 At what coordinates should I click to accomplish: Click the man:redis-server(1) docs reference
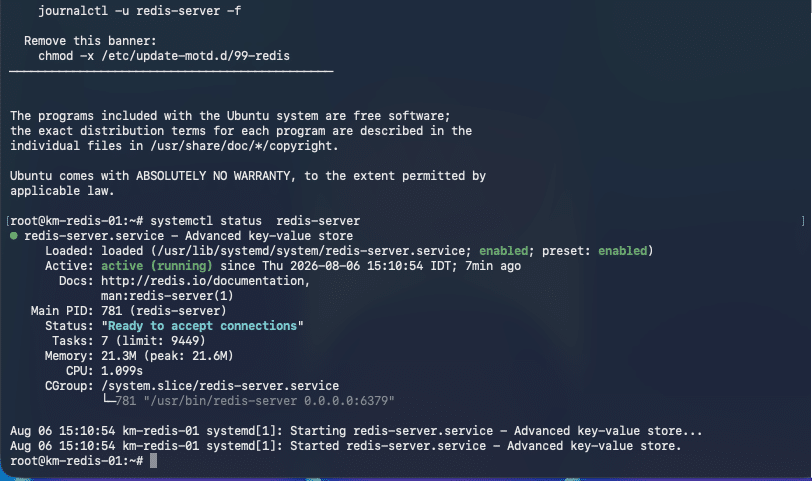[167, 296]
